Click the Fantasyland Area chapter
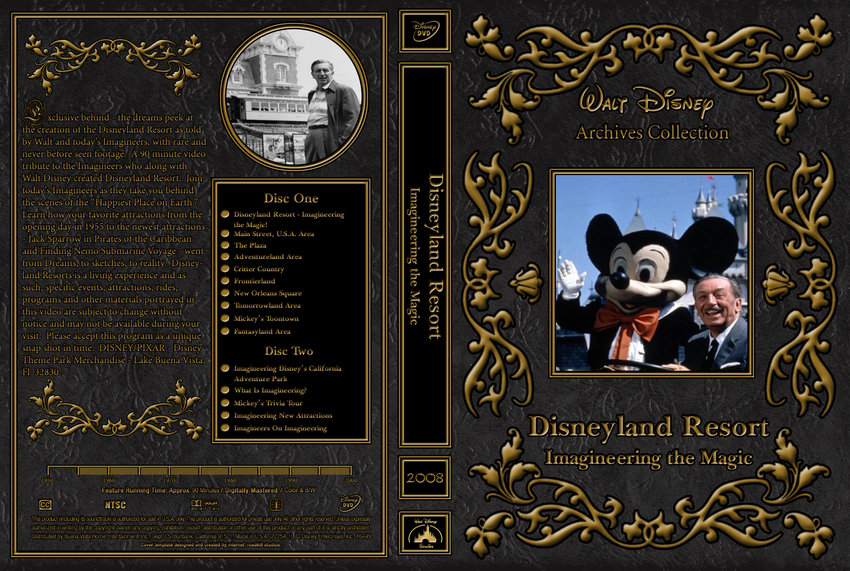850x571 pixels. [x=262, y=331]
